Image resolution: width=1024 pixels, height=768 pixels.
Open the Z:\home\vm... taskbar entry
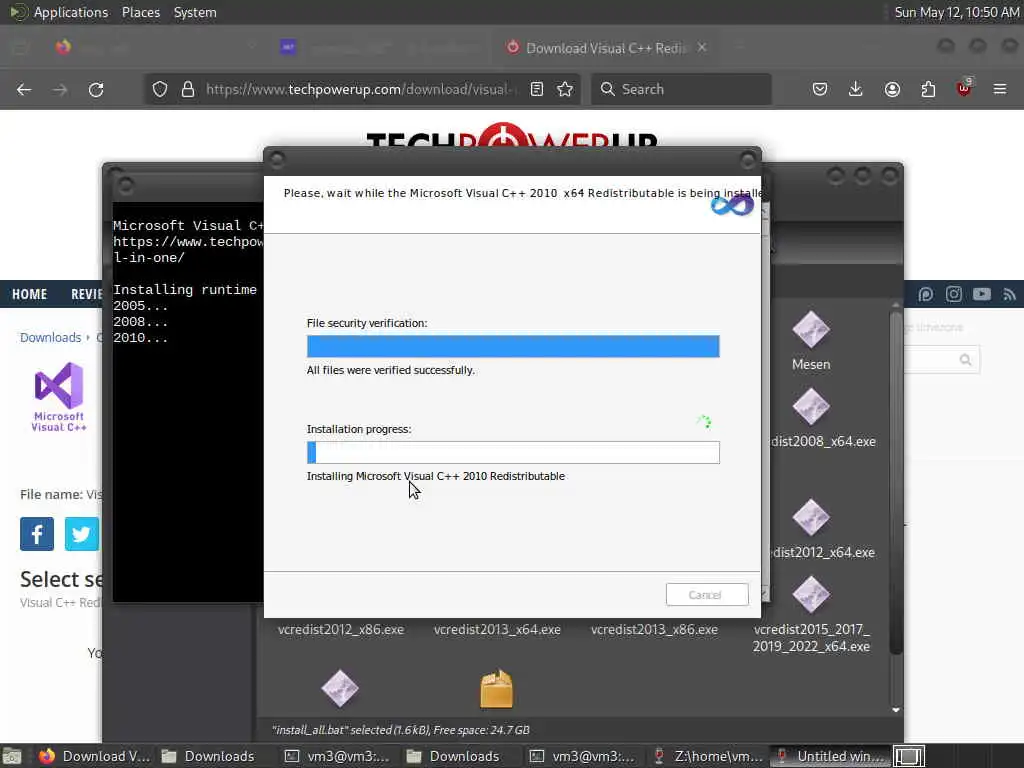pos(708,756)
